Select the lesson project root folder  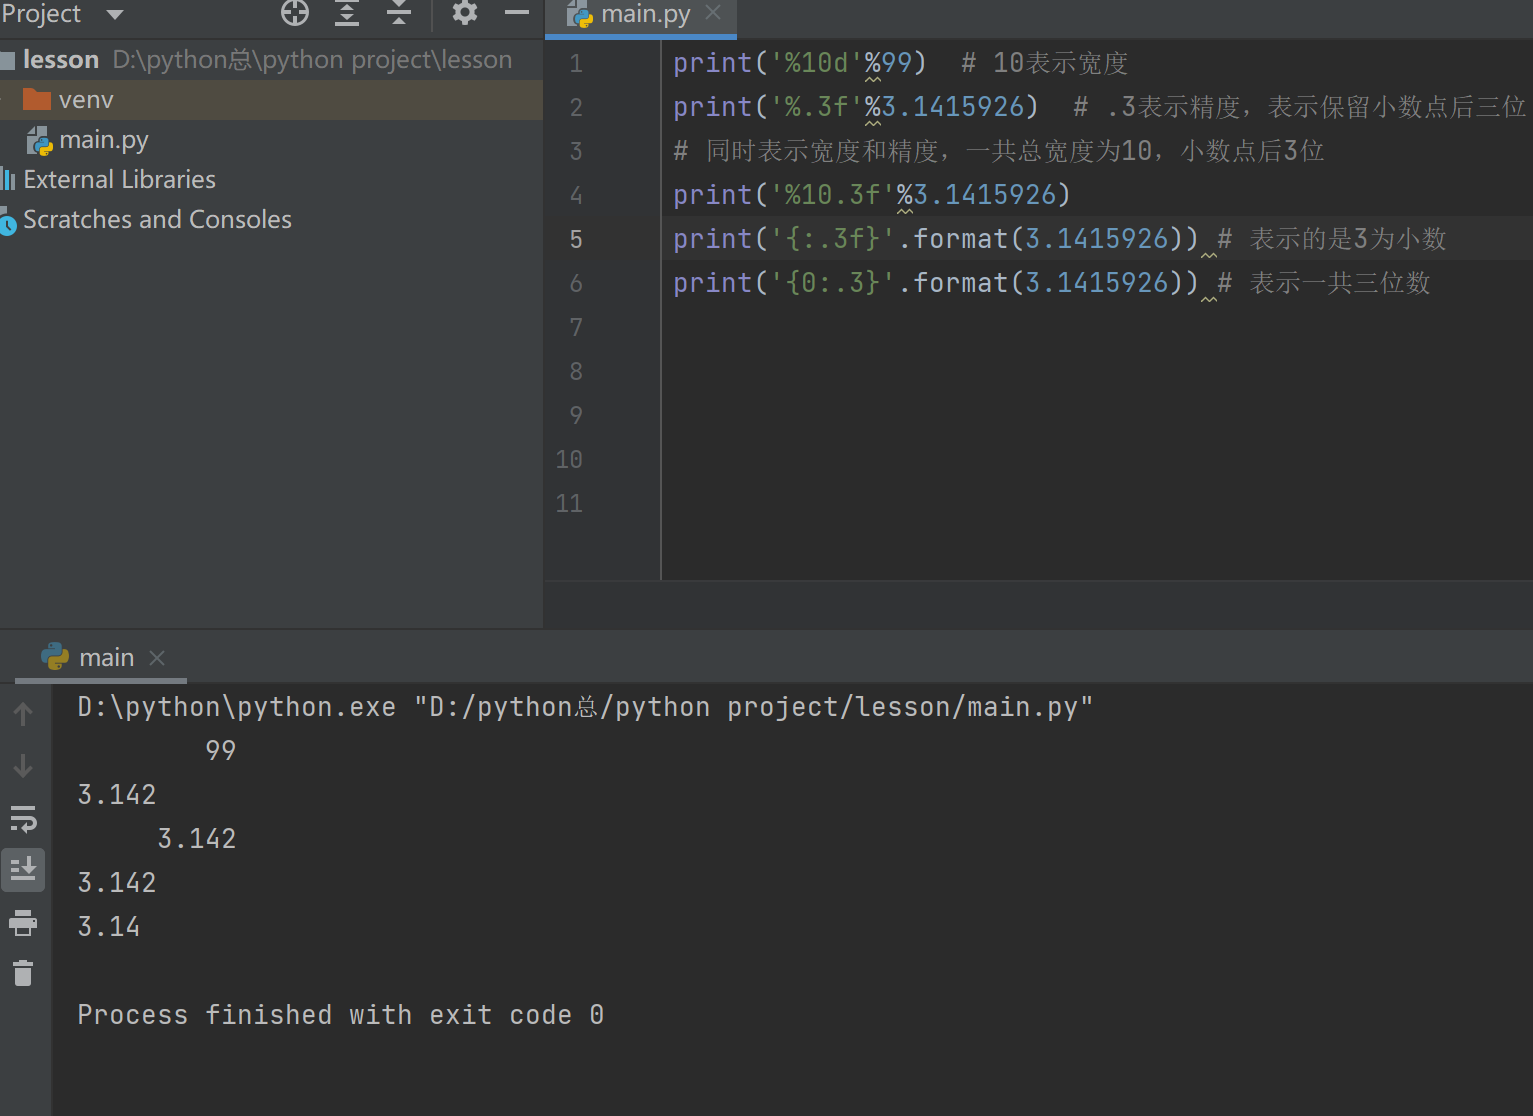click(x=271, y=60)
